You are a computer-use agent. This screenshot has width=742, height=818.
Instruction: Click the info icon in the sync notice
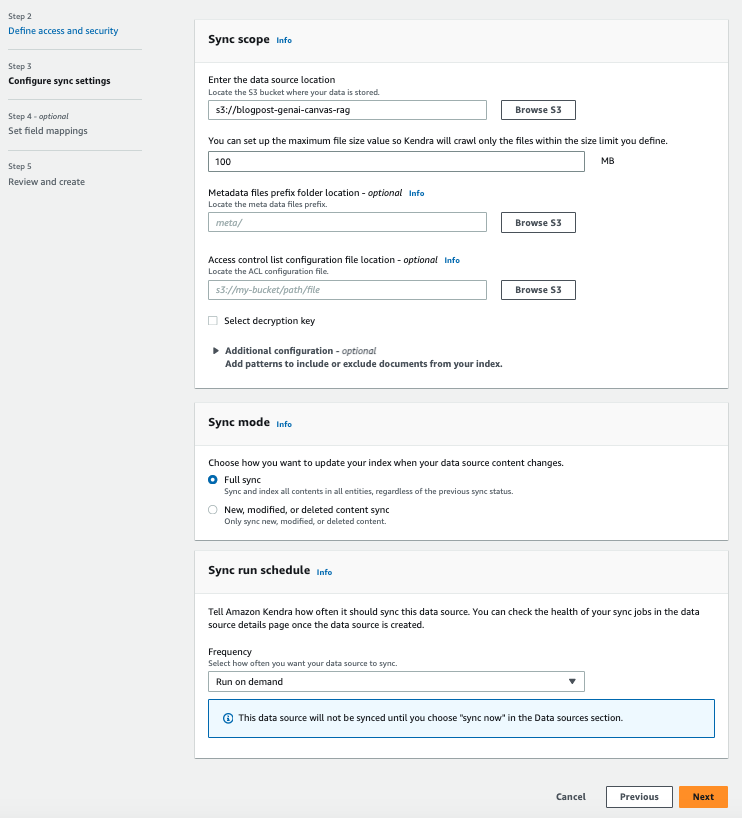(x=227, y=718)
